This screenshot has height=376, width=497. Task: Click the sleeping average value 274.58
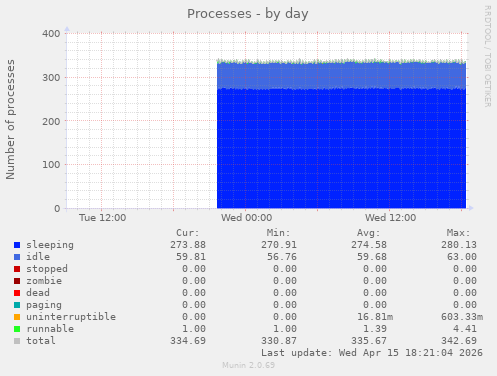tap(369, 245)
